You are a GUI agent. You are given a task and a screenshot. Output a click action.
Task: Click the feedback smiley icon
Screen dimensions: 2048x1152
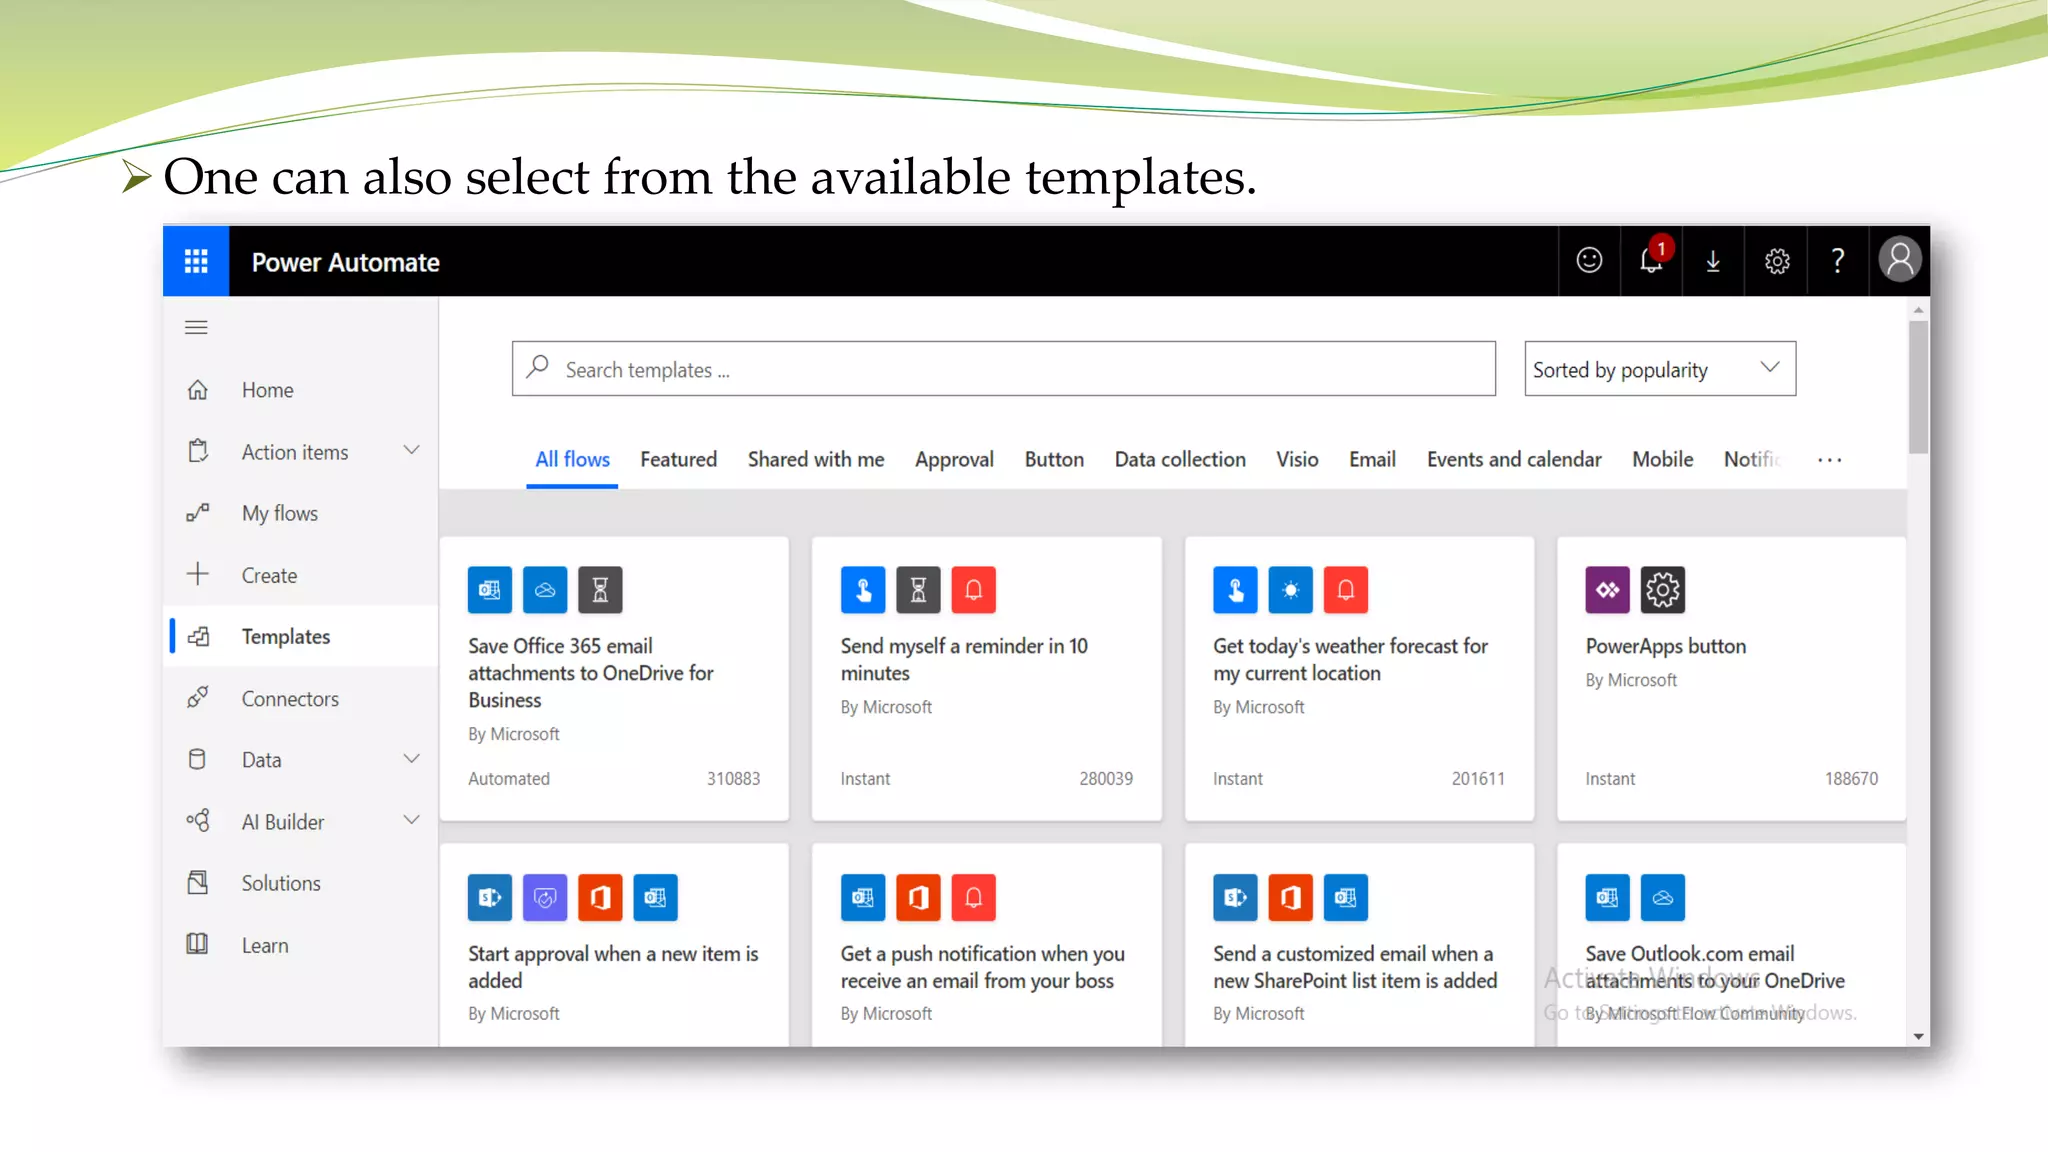pyautogui.click(x=1589, y=261)
